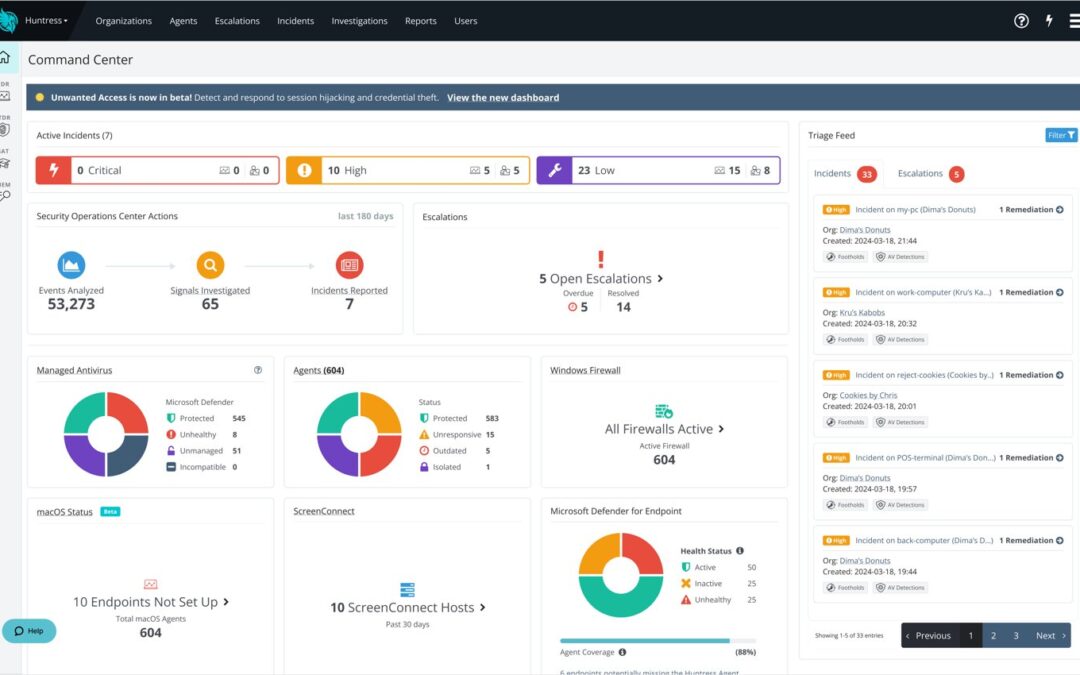Viewport: 1080px width, 675px height.
Task: Click the Protected shield icon in Agents status
Action: tap(424, 418)
